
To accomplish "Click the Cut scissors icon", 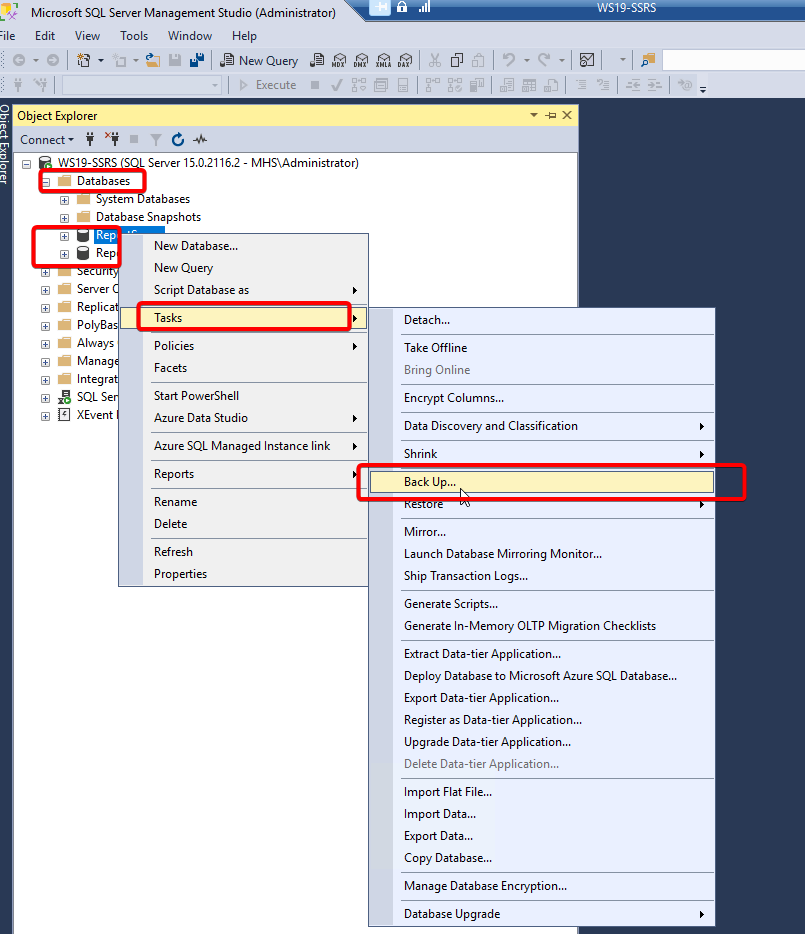I will coord(435,60).
